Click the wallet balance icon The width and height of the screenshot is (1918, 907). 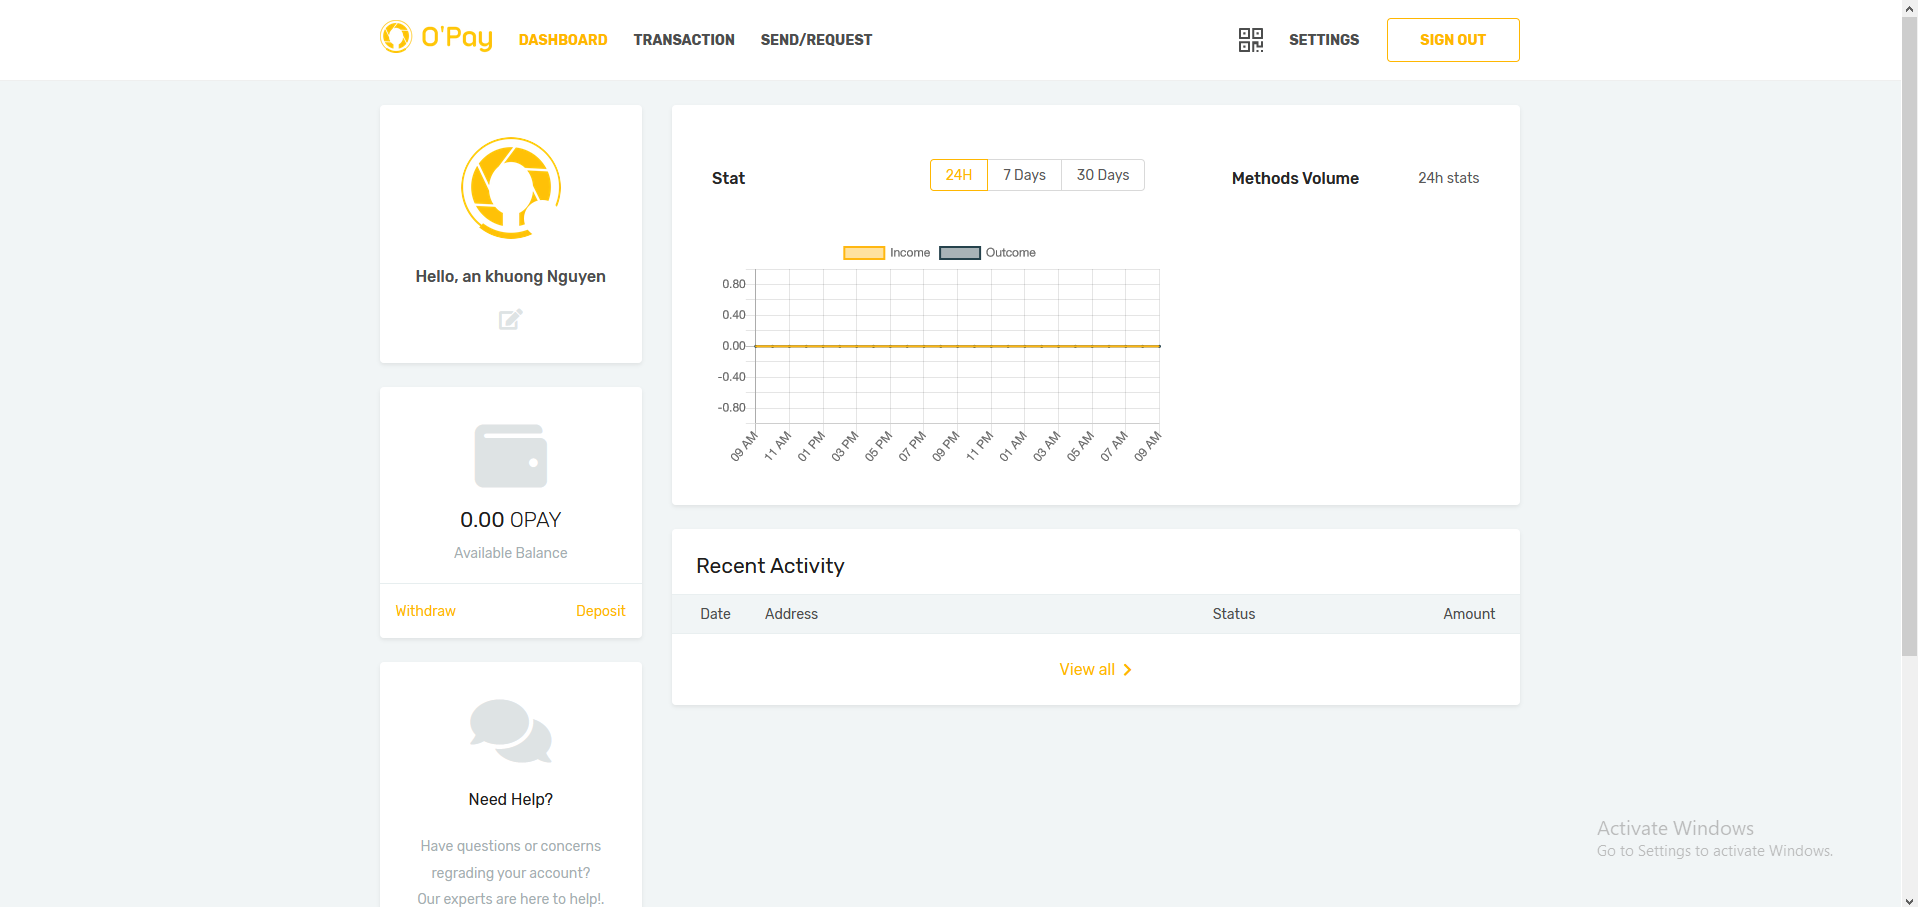click(511, 456)
